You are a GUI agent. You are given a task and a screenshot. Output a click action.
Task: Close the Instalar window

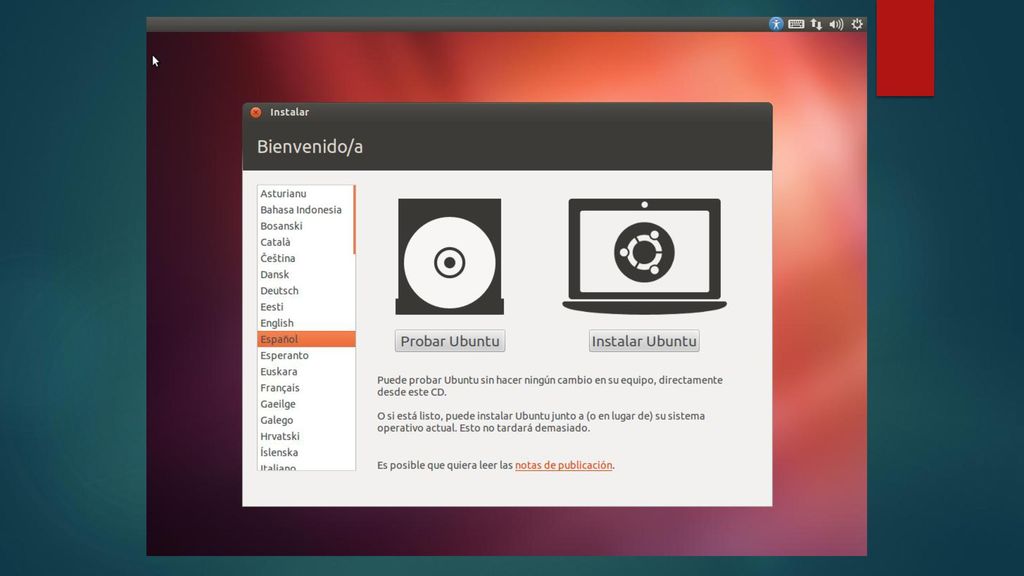coord(256,112)
